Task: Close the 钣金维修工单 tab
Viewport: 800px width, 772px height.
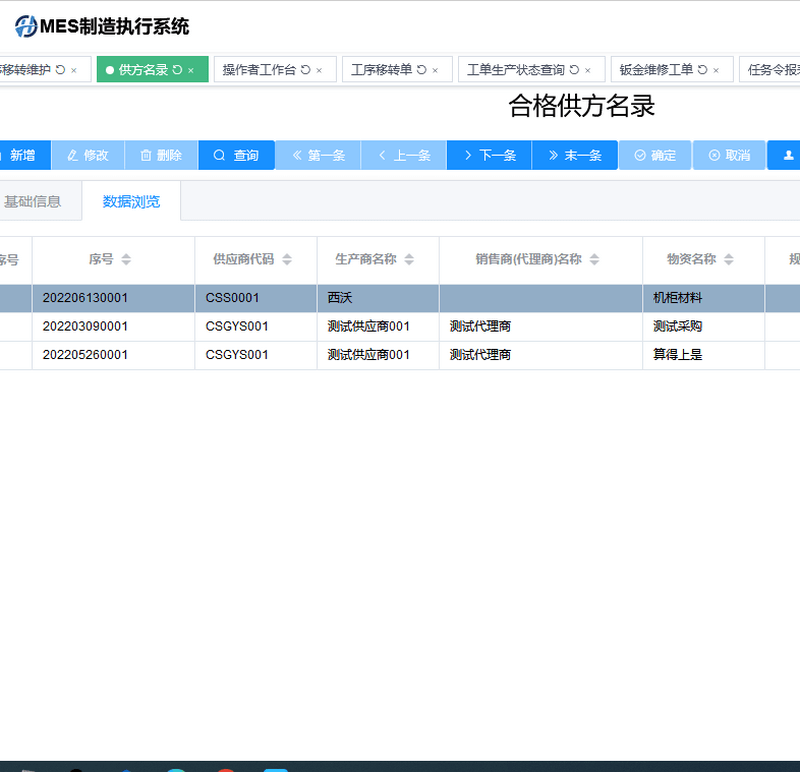Action: point(716,70)
